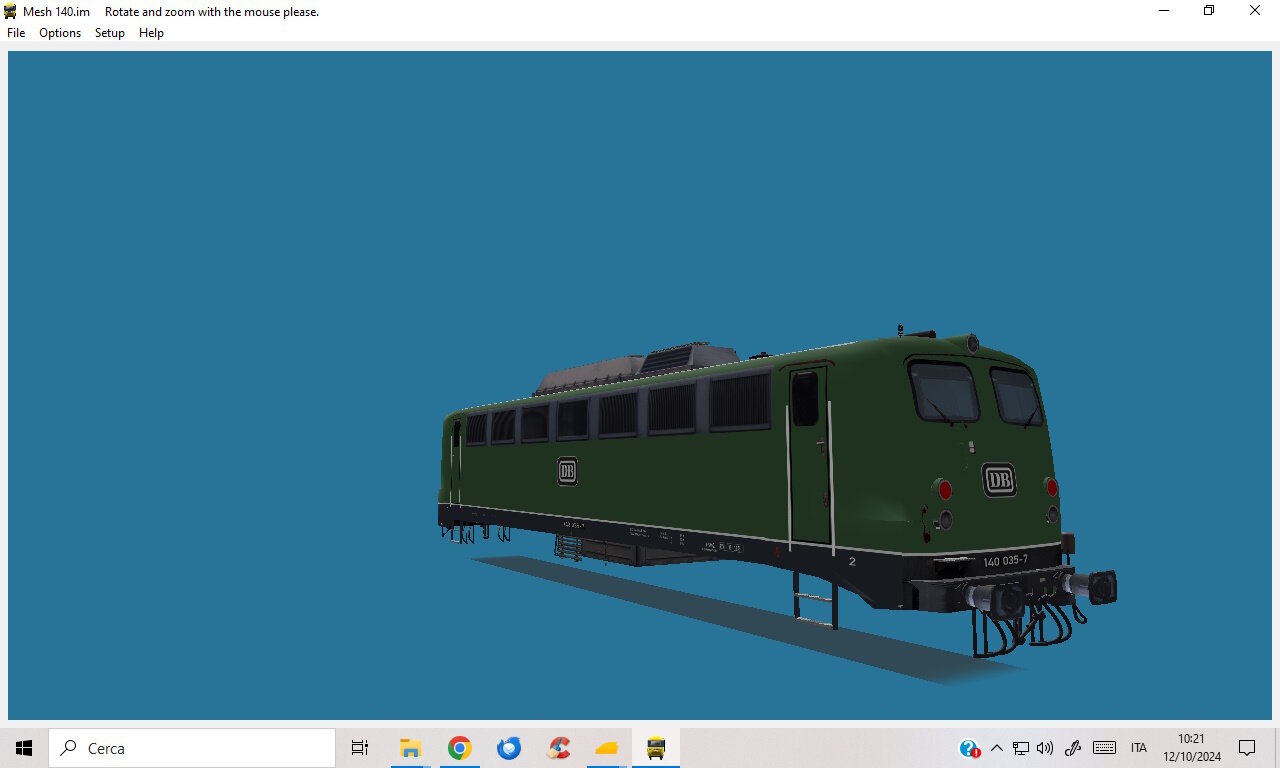Image resolution: width=1280 pixels, height=768 pixels.
Task: Open the Windows Start menu
Action: pyautogui.click(x=24, y=748)
